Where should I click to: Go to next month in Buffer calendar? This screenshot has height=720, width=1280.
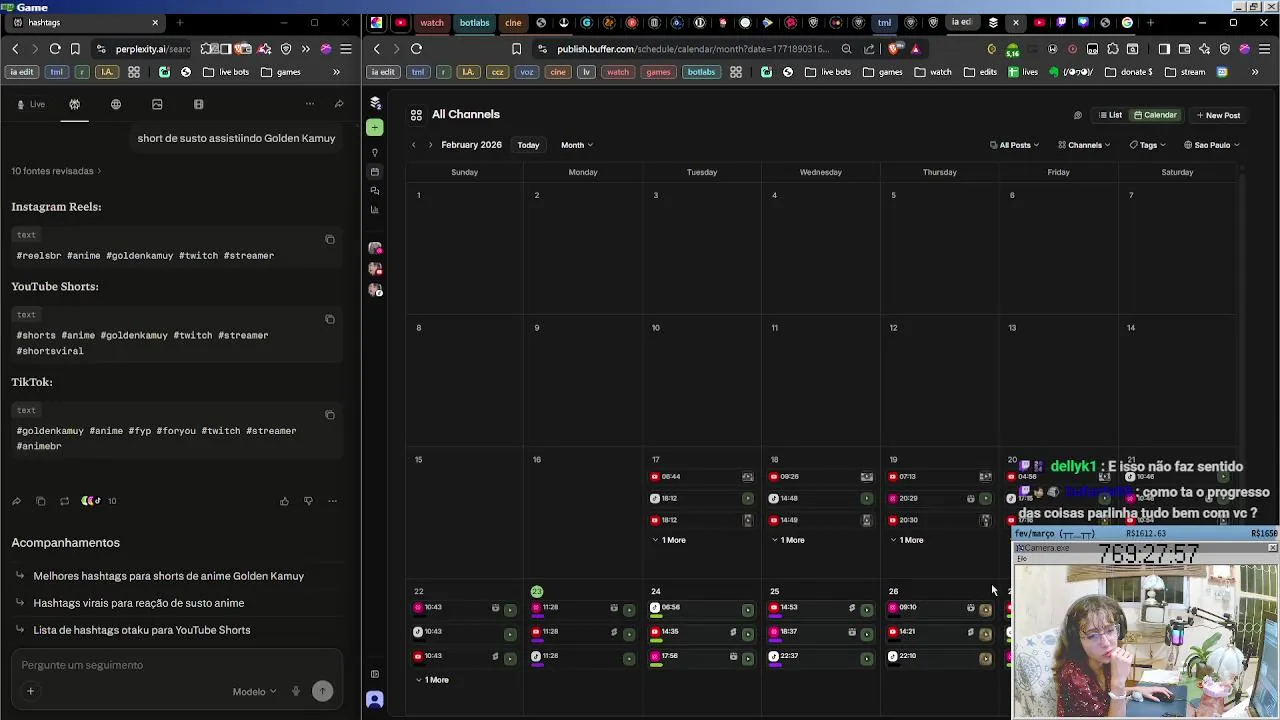pyautogui.click(x=431, y=145)
